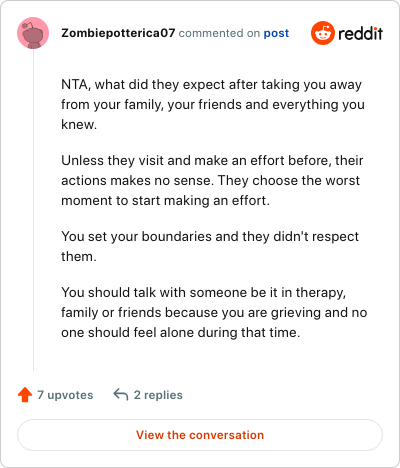400x468 pixels.
Task: Open the '2 replies' label
Action: click(x=158, y=395)
